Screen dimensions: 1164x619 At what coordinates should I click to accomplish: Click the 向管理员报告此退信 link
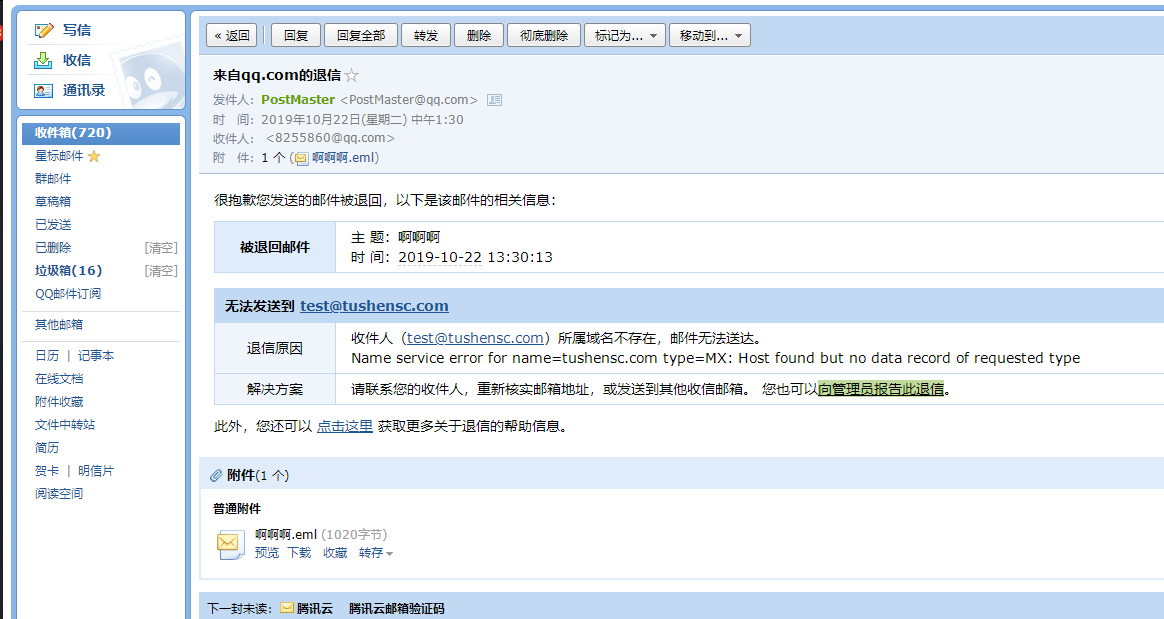pos(881,389)
